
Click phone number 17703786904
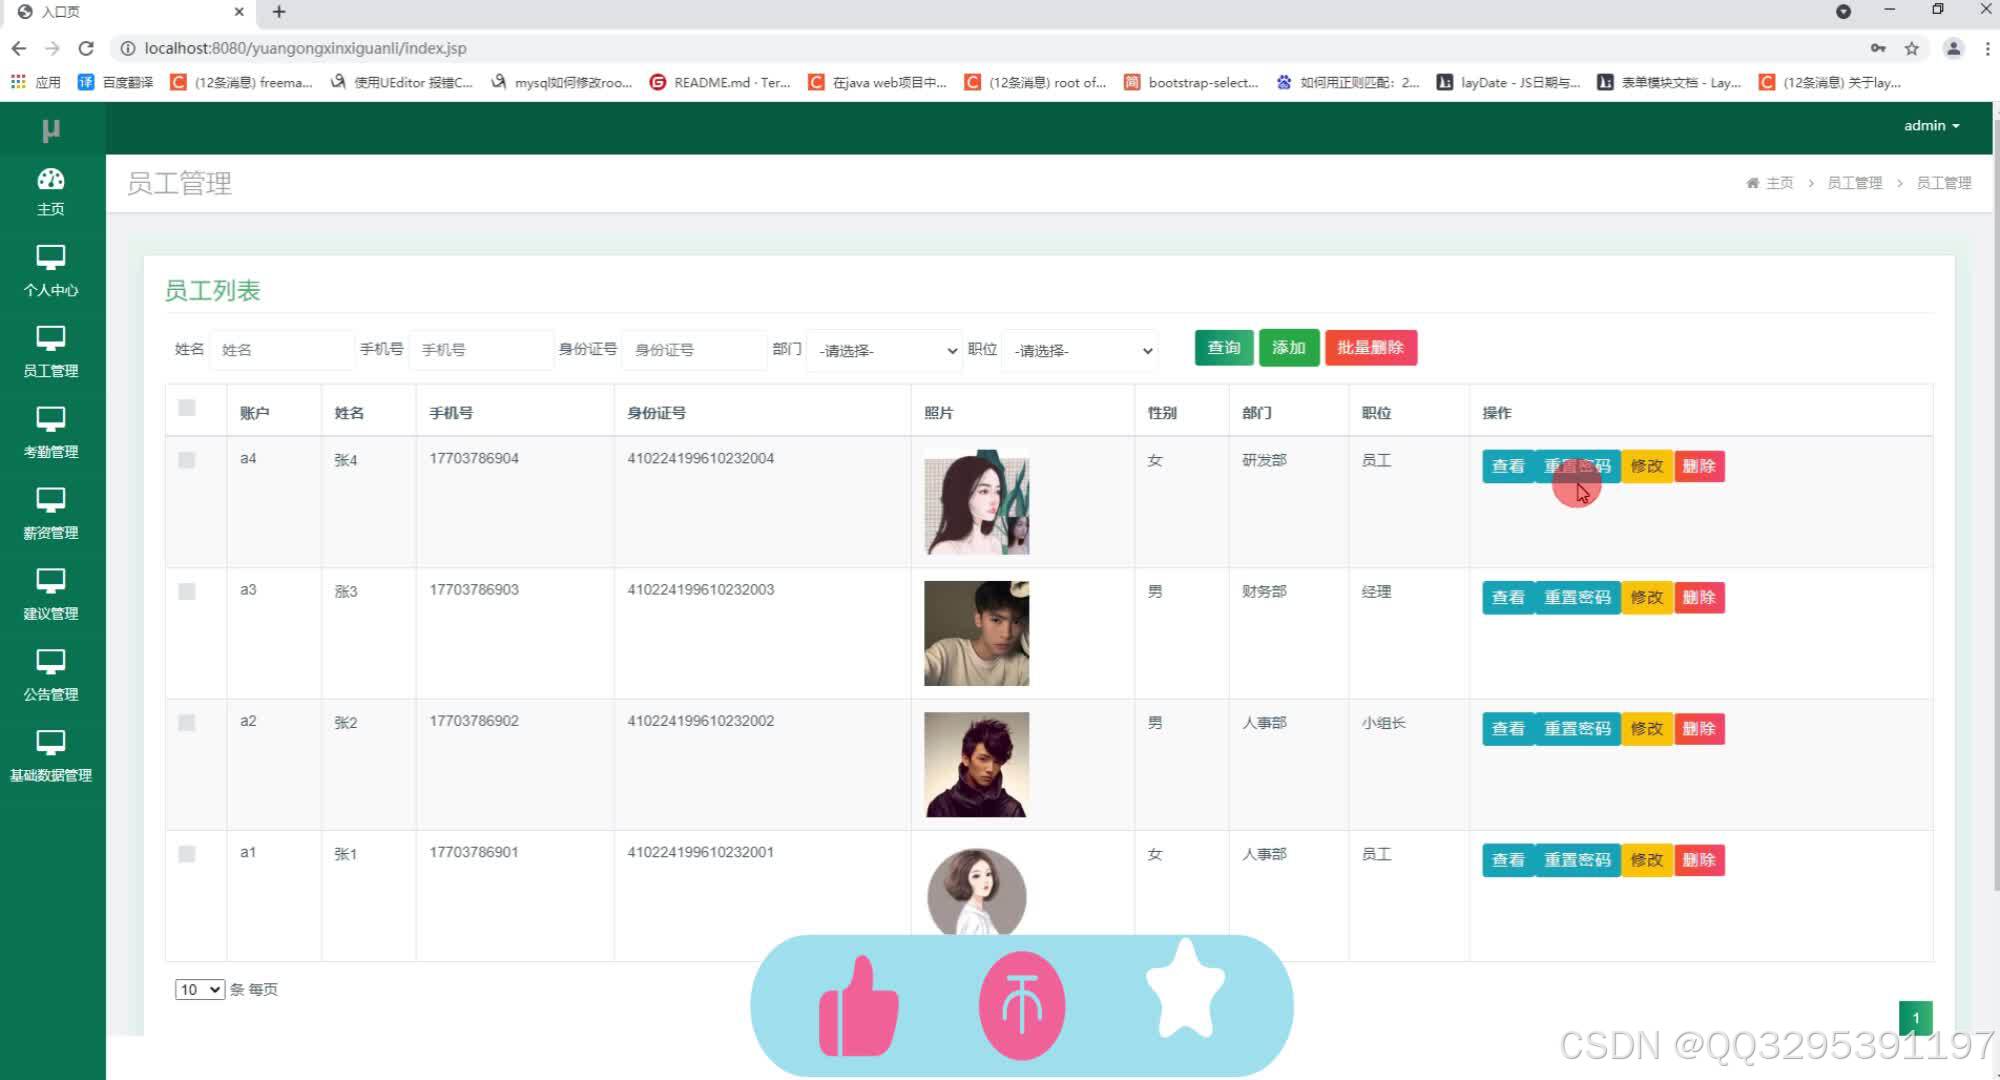(474, 458)
